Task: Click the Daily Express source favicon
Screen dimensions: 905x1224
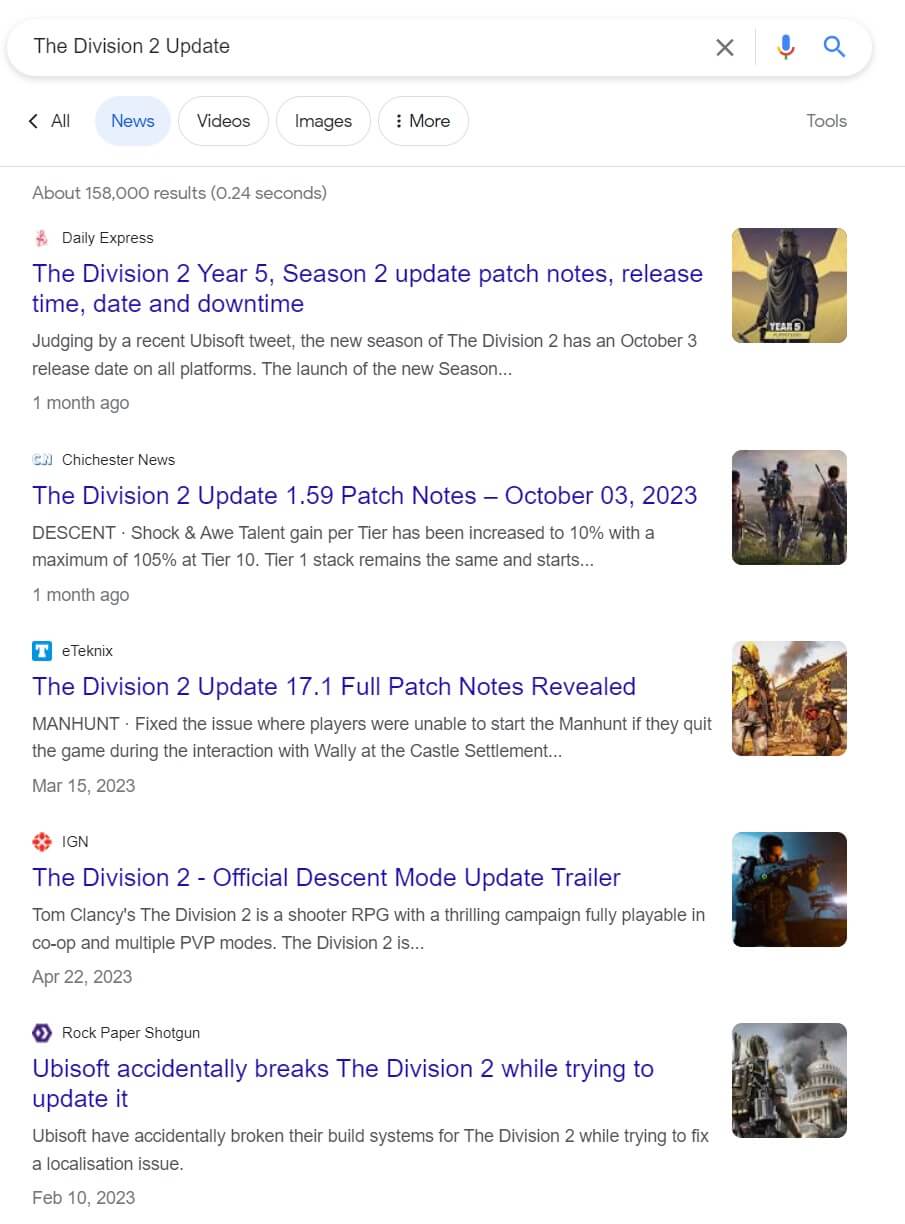Action: pyautogui.click(x=42, y=238)
